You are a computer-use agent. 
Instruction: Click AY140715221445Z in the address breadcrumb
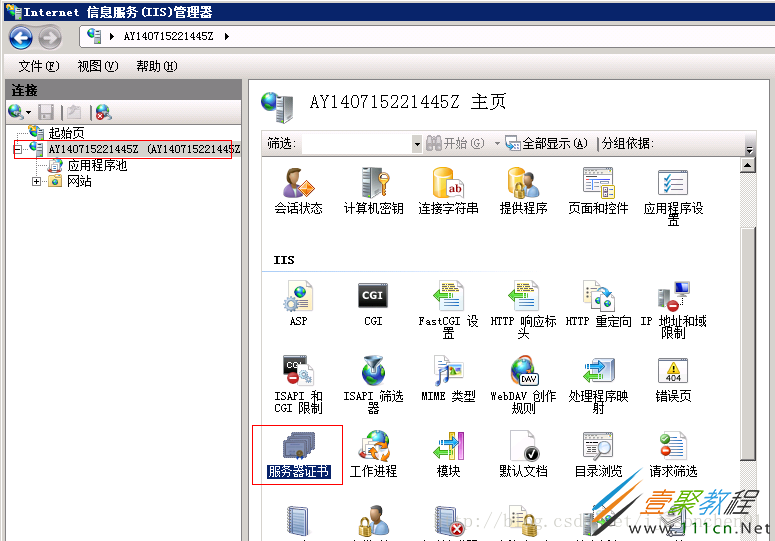(x=168, y=36)
